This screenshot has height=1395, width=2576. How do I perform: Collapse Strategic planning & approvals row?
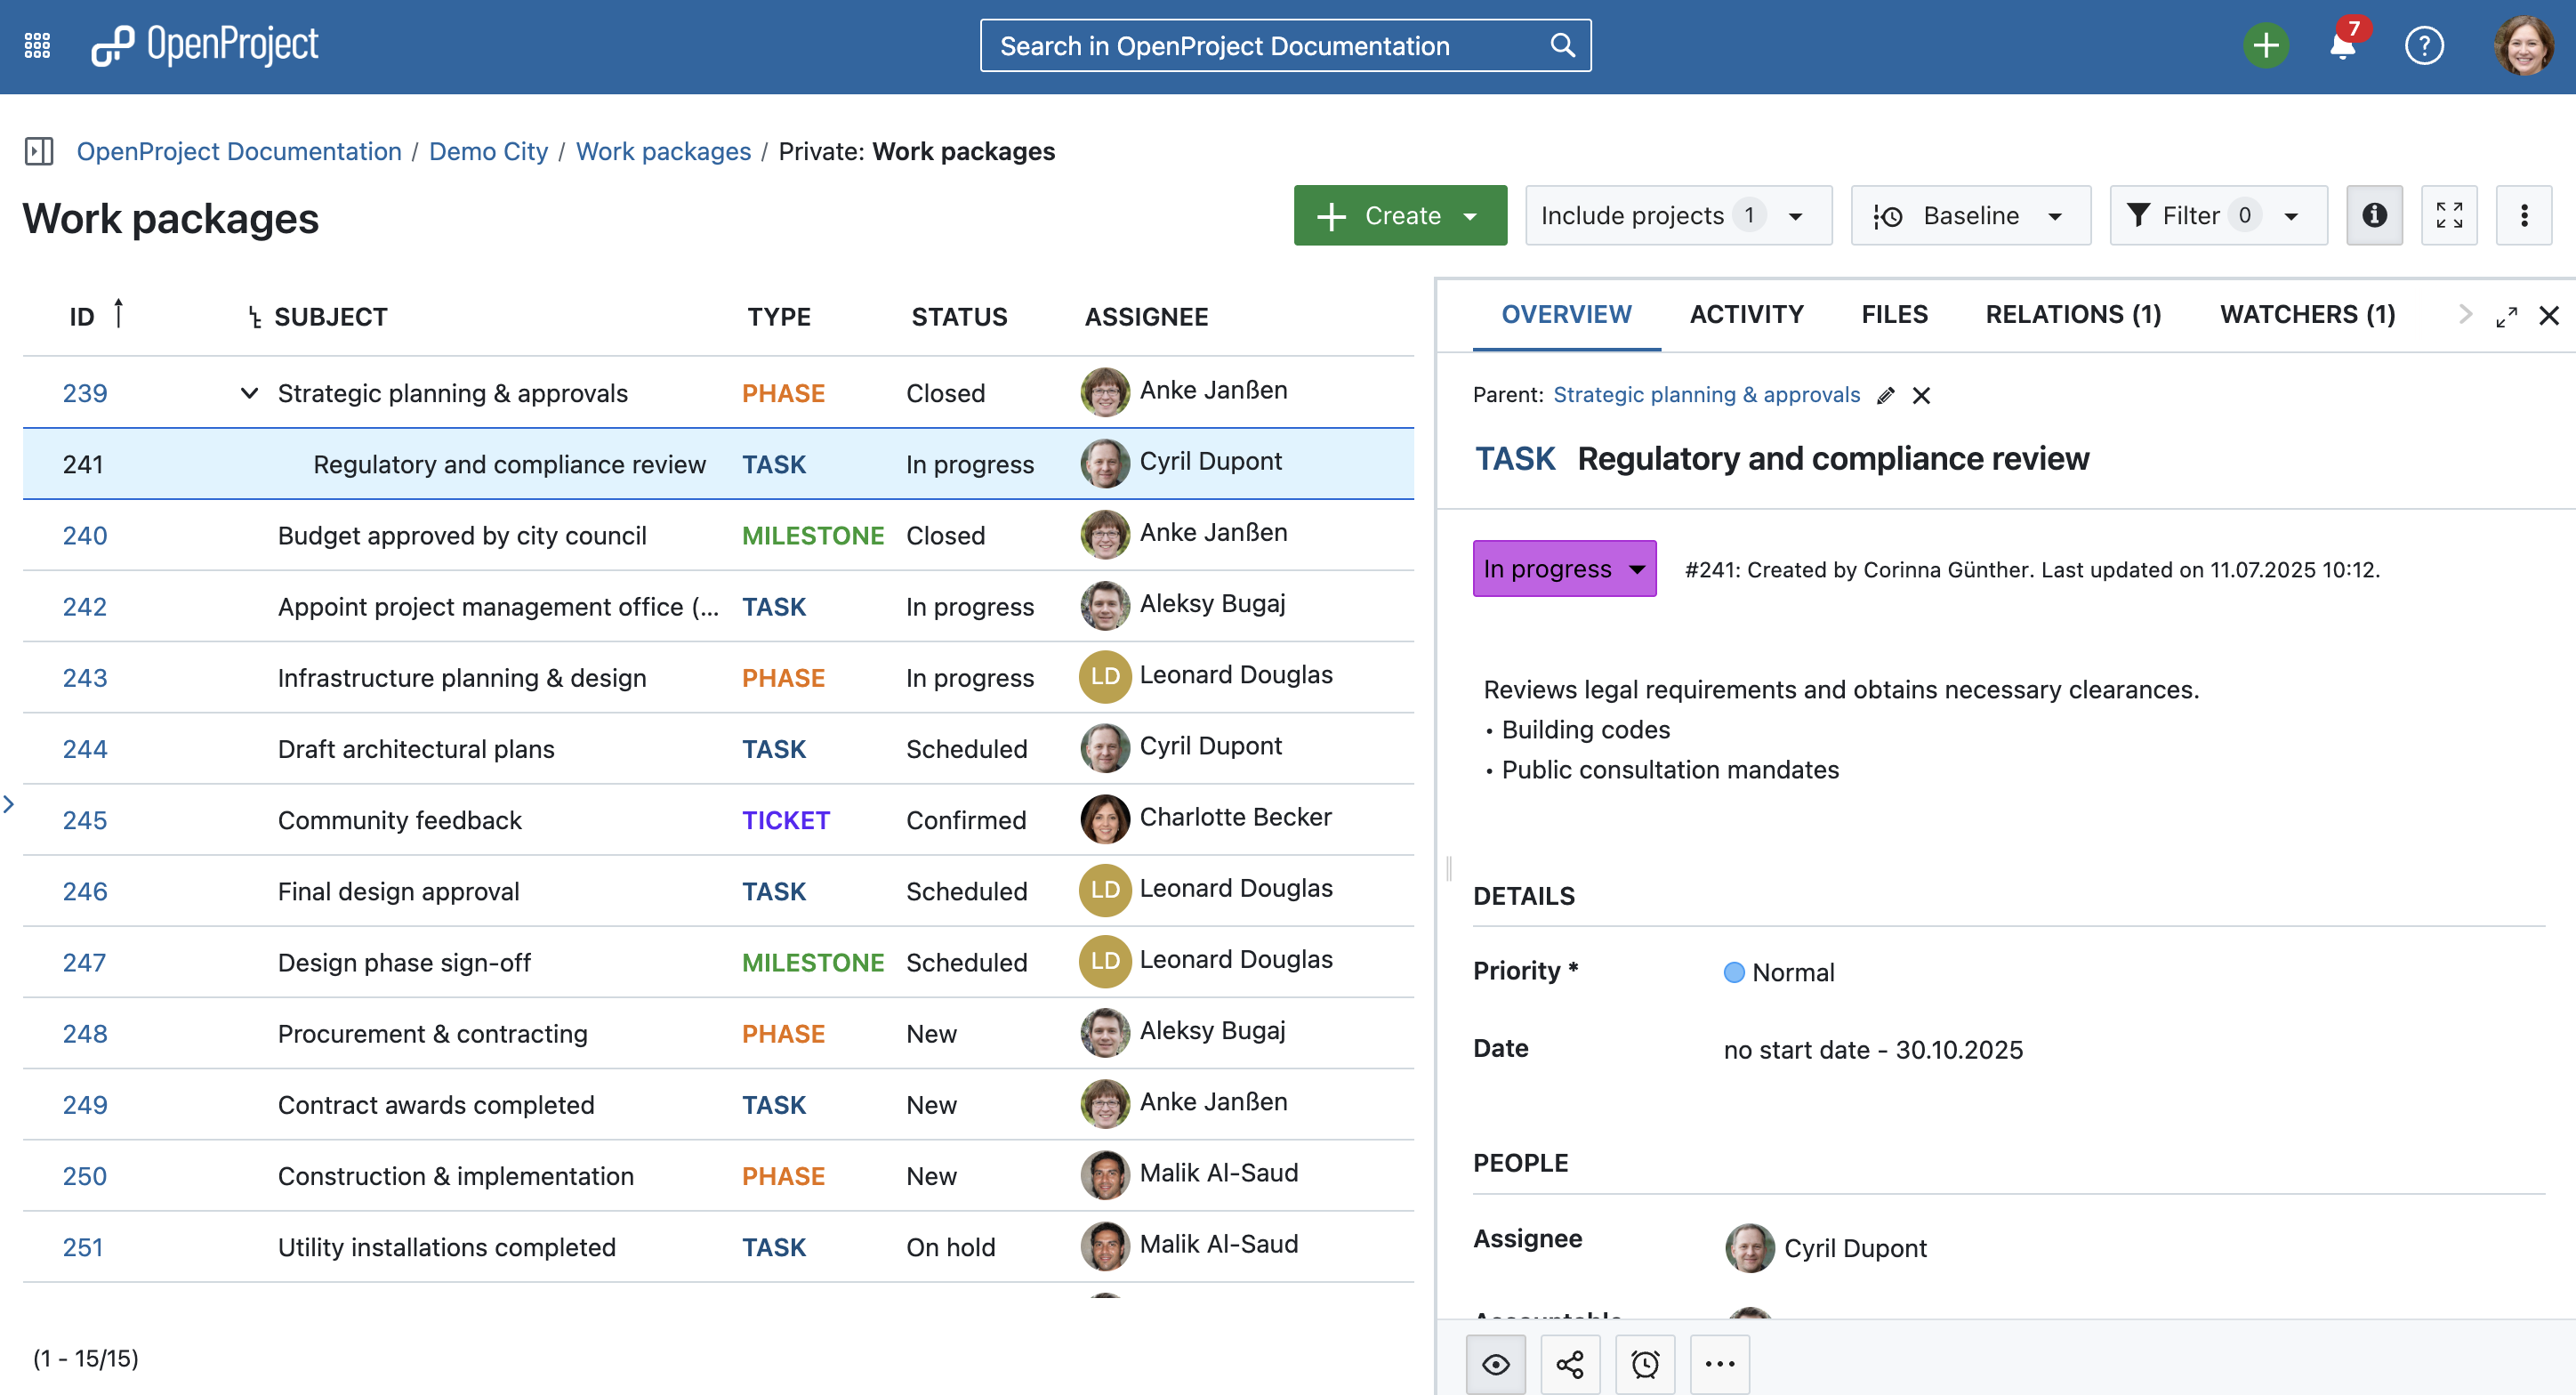[x=249, y=393]
